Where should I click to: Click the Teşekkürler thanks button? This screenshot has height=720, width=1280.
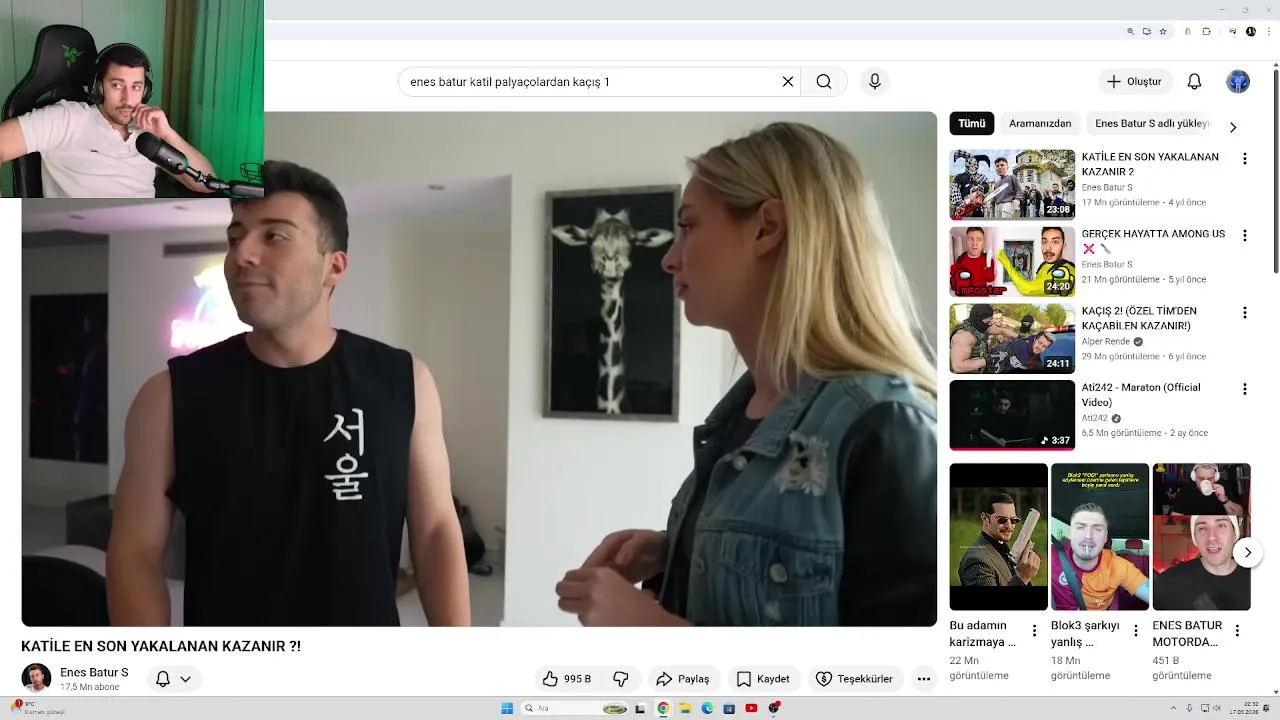coord(854,679)
